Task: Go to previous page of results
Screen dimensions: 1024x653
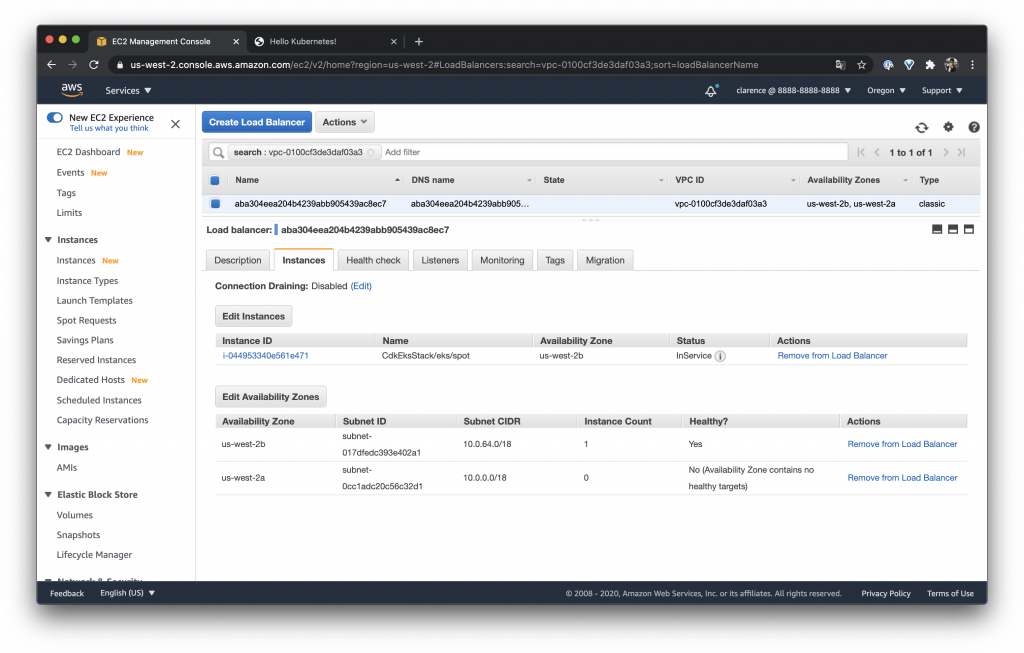Action: click(877, 152)
